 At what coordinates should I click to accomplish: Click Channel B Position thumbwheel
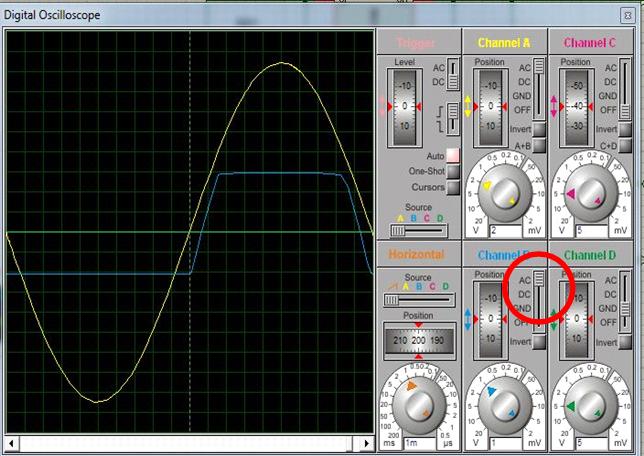[x=490, y=319]
